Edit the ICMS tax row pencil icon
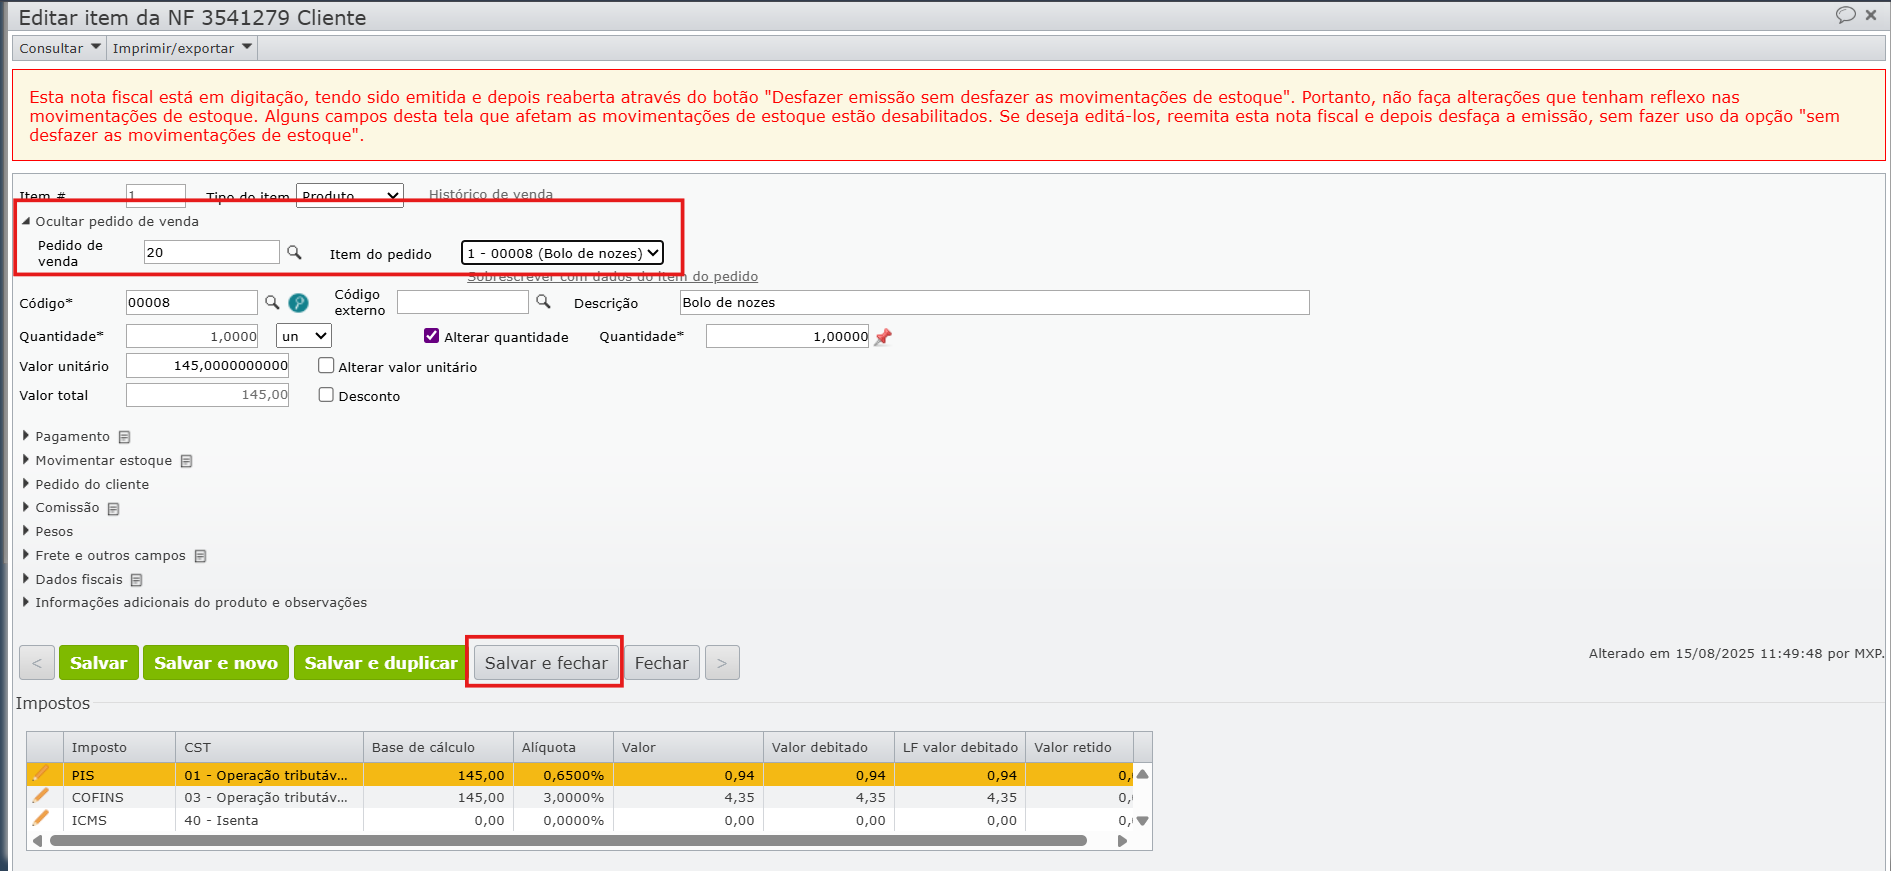 point(40,819)
